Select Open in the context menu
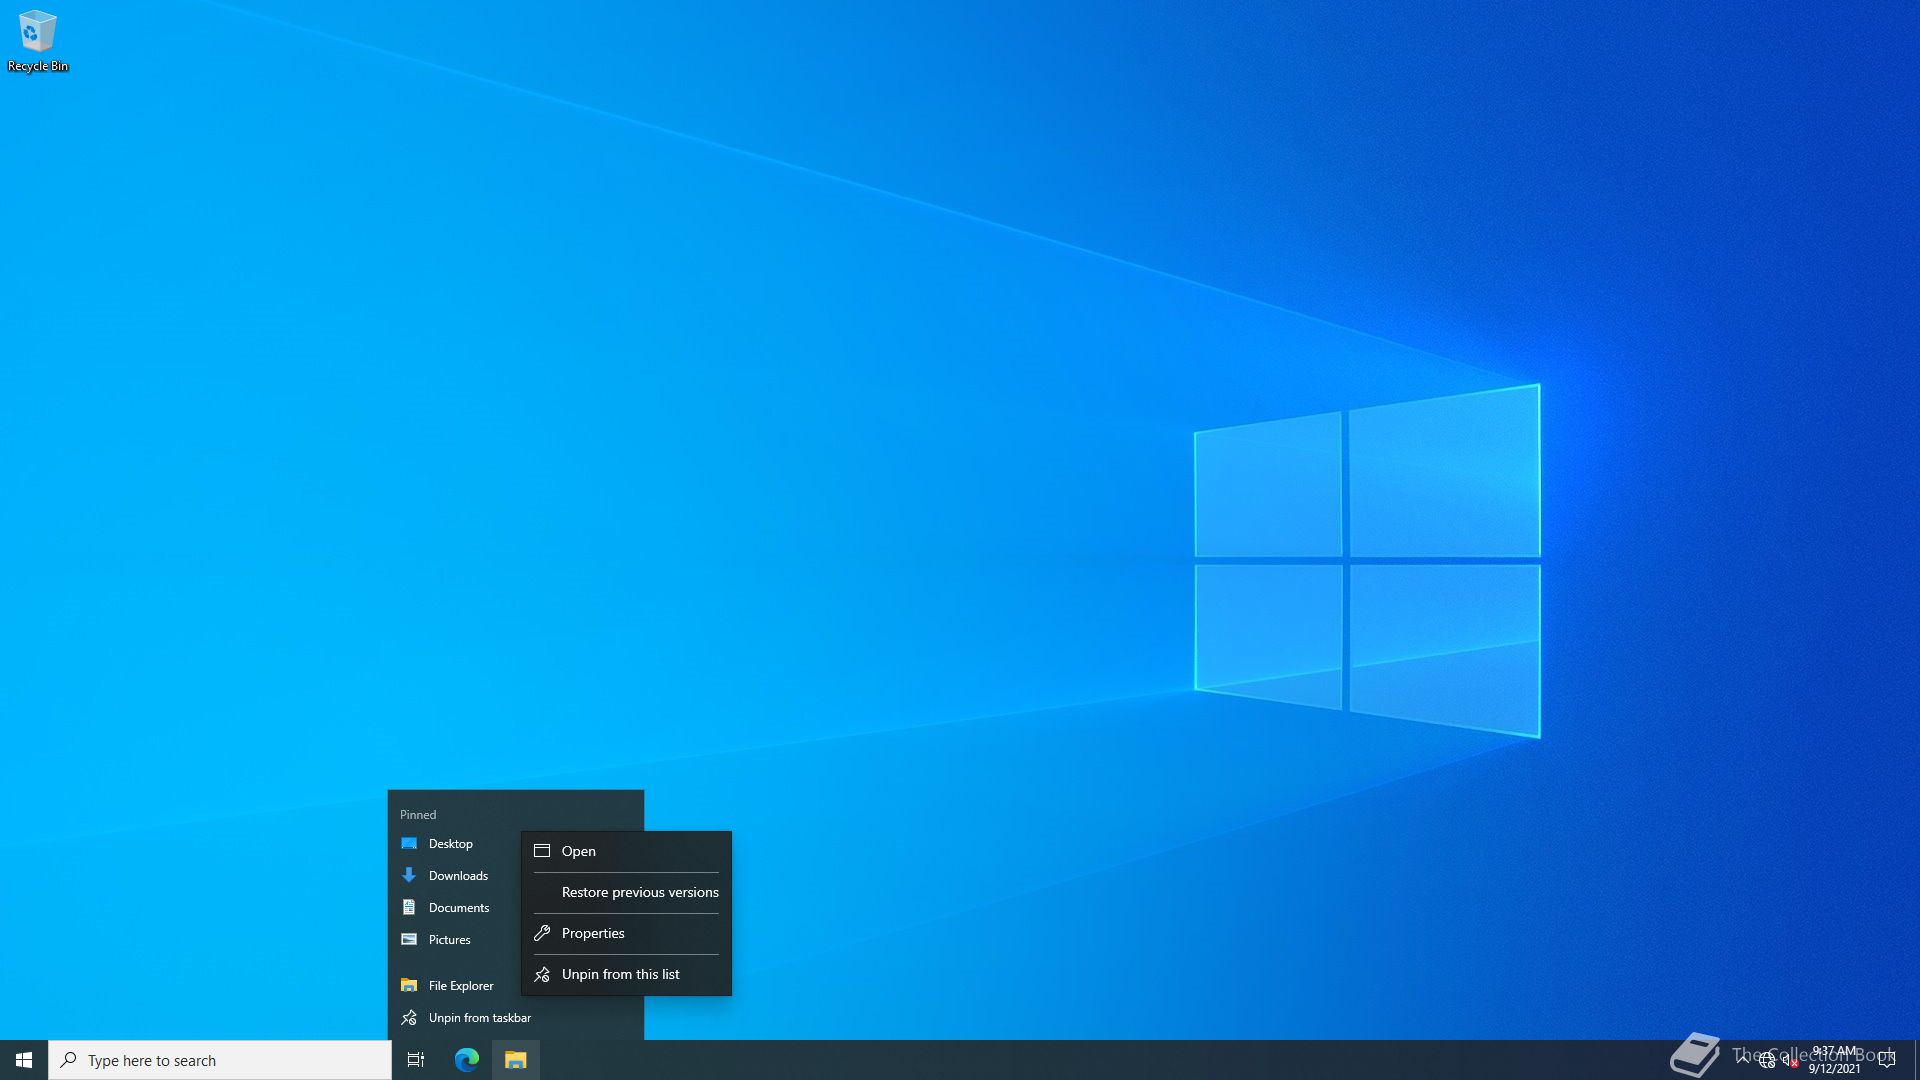Viewport: 1920px width, 1080px height. [626, 851]
